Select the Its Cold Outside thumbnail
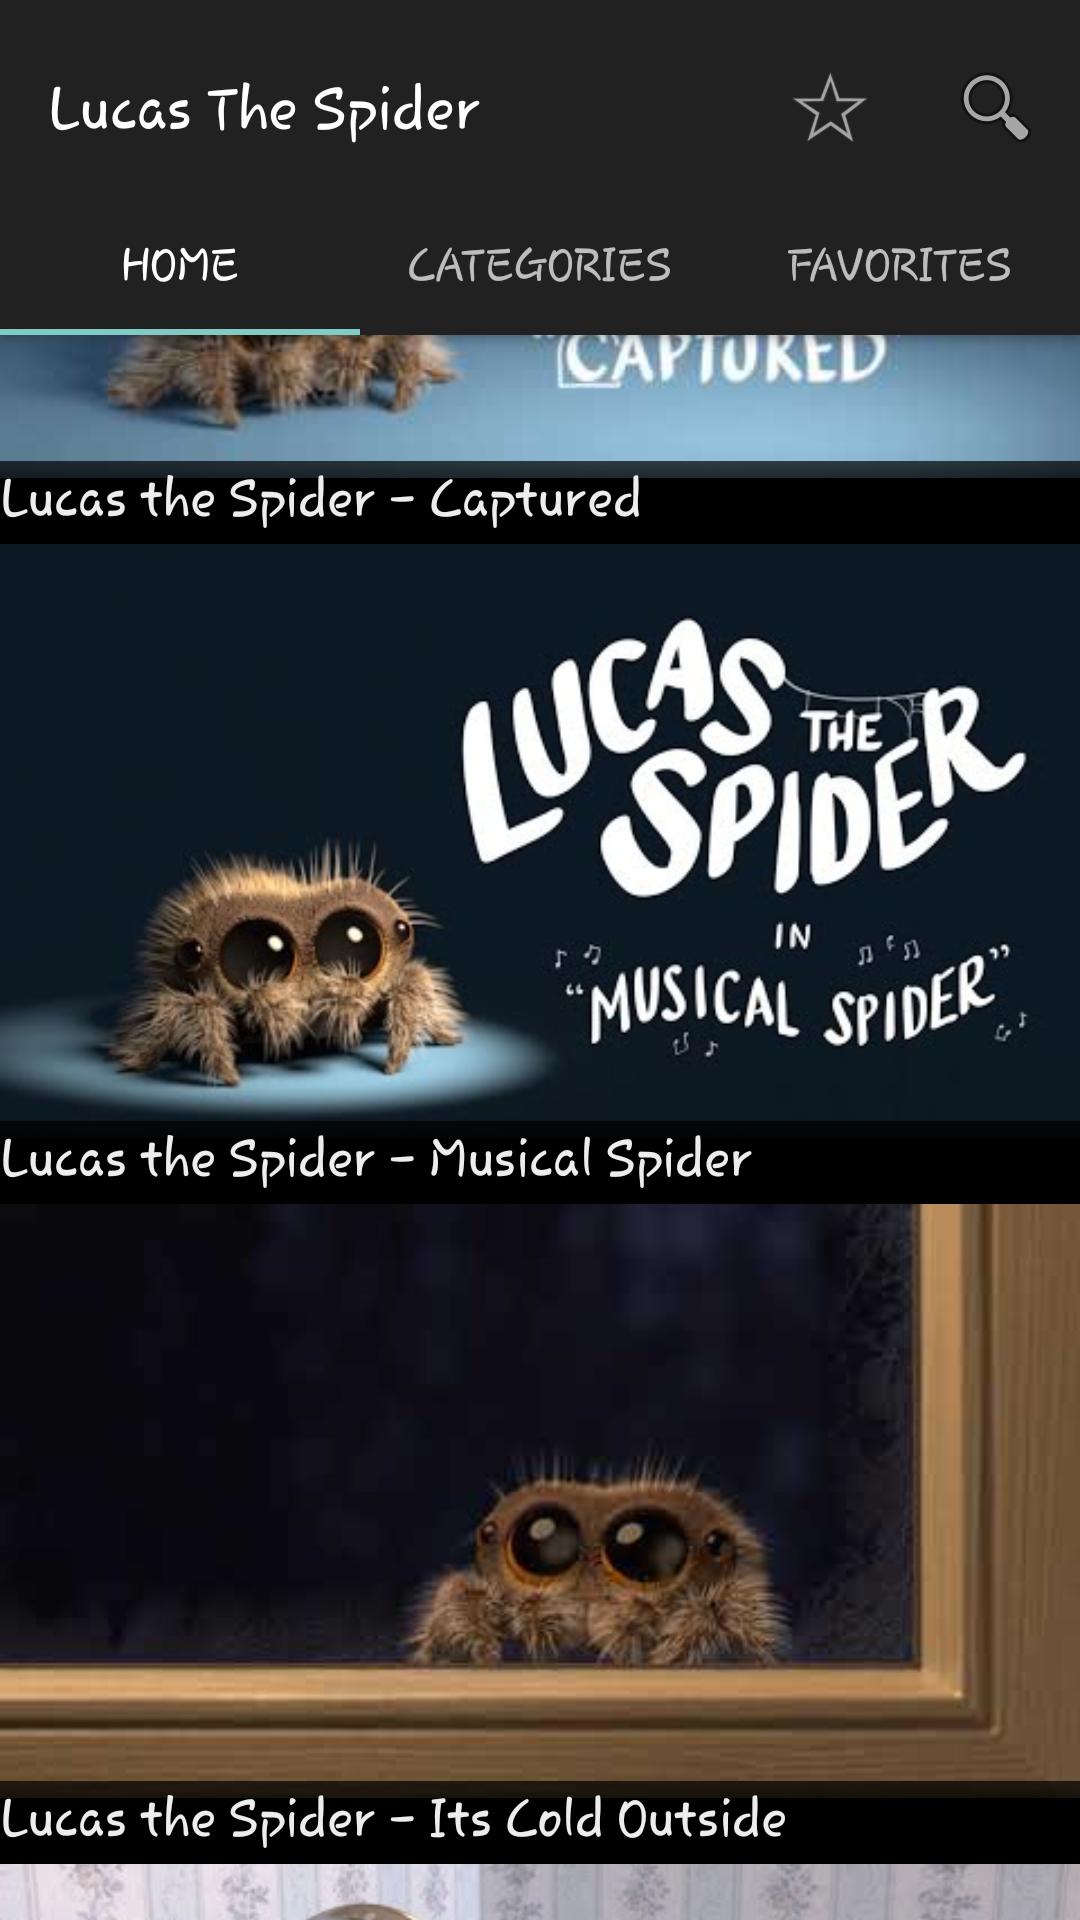The width and height of the screenshot is (1080, 1920). tap(540, 1492)
